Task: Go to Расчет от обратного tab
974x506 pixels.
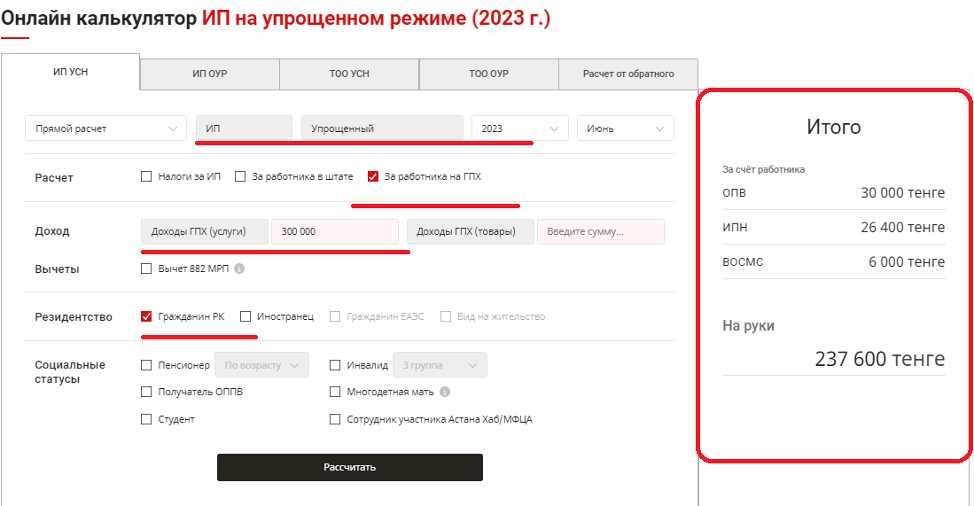Action: point(628,74)
